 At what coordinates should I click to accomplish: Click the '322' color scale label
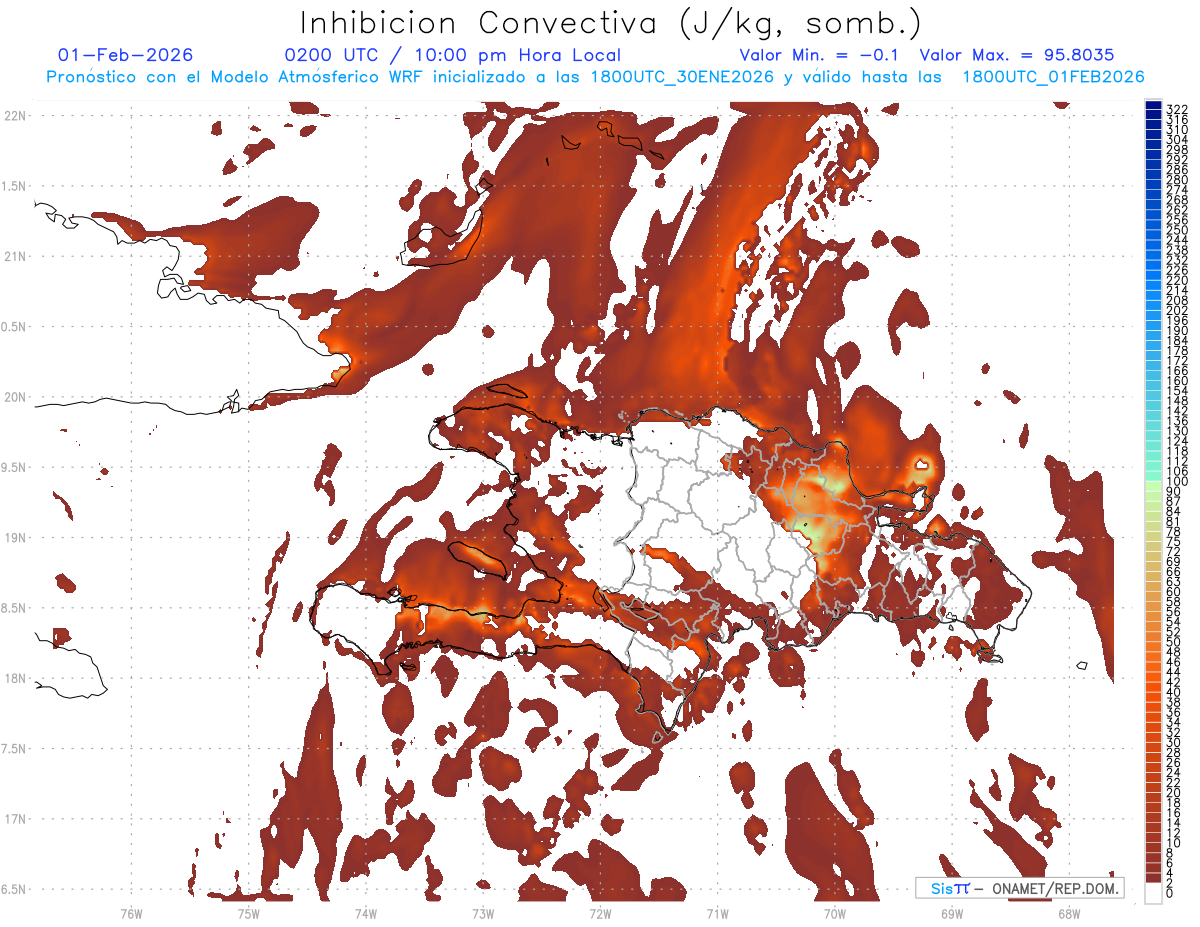[x=1177, y=109]
